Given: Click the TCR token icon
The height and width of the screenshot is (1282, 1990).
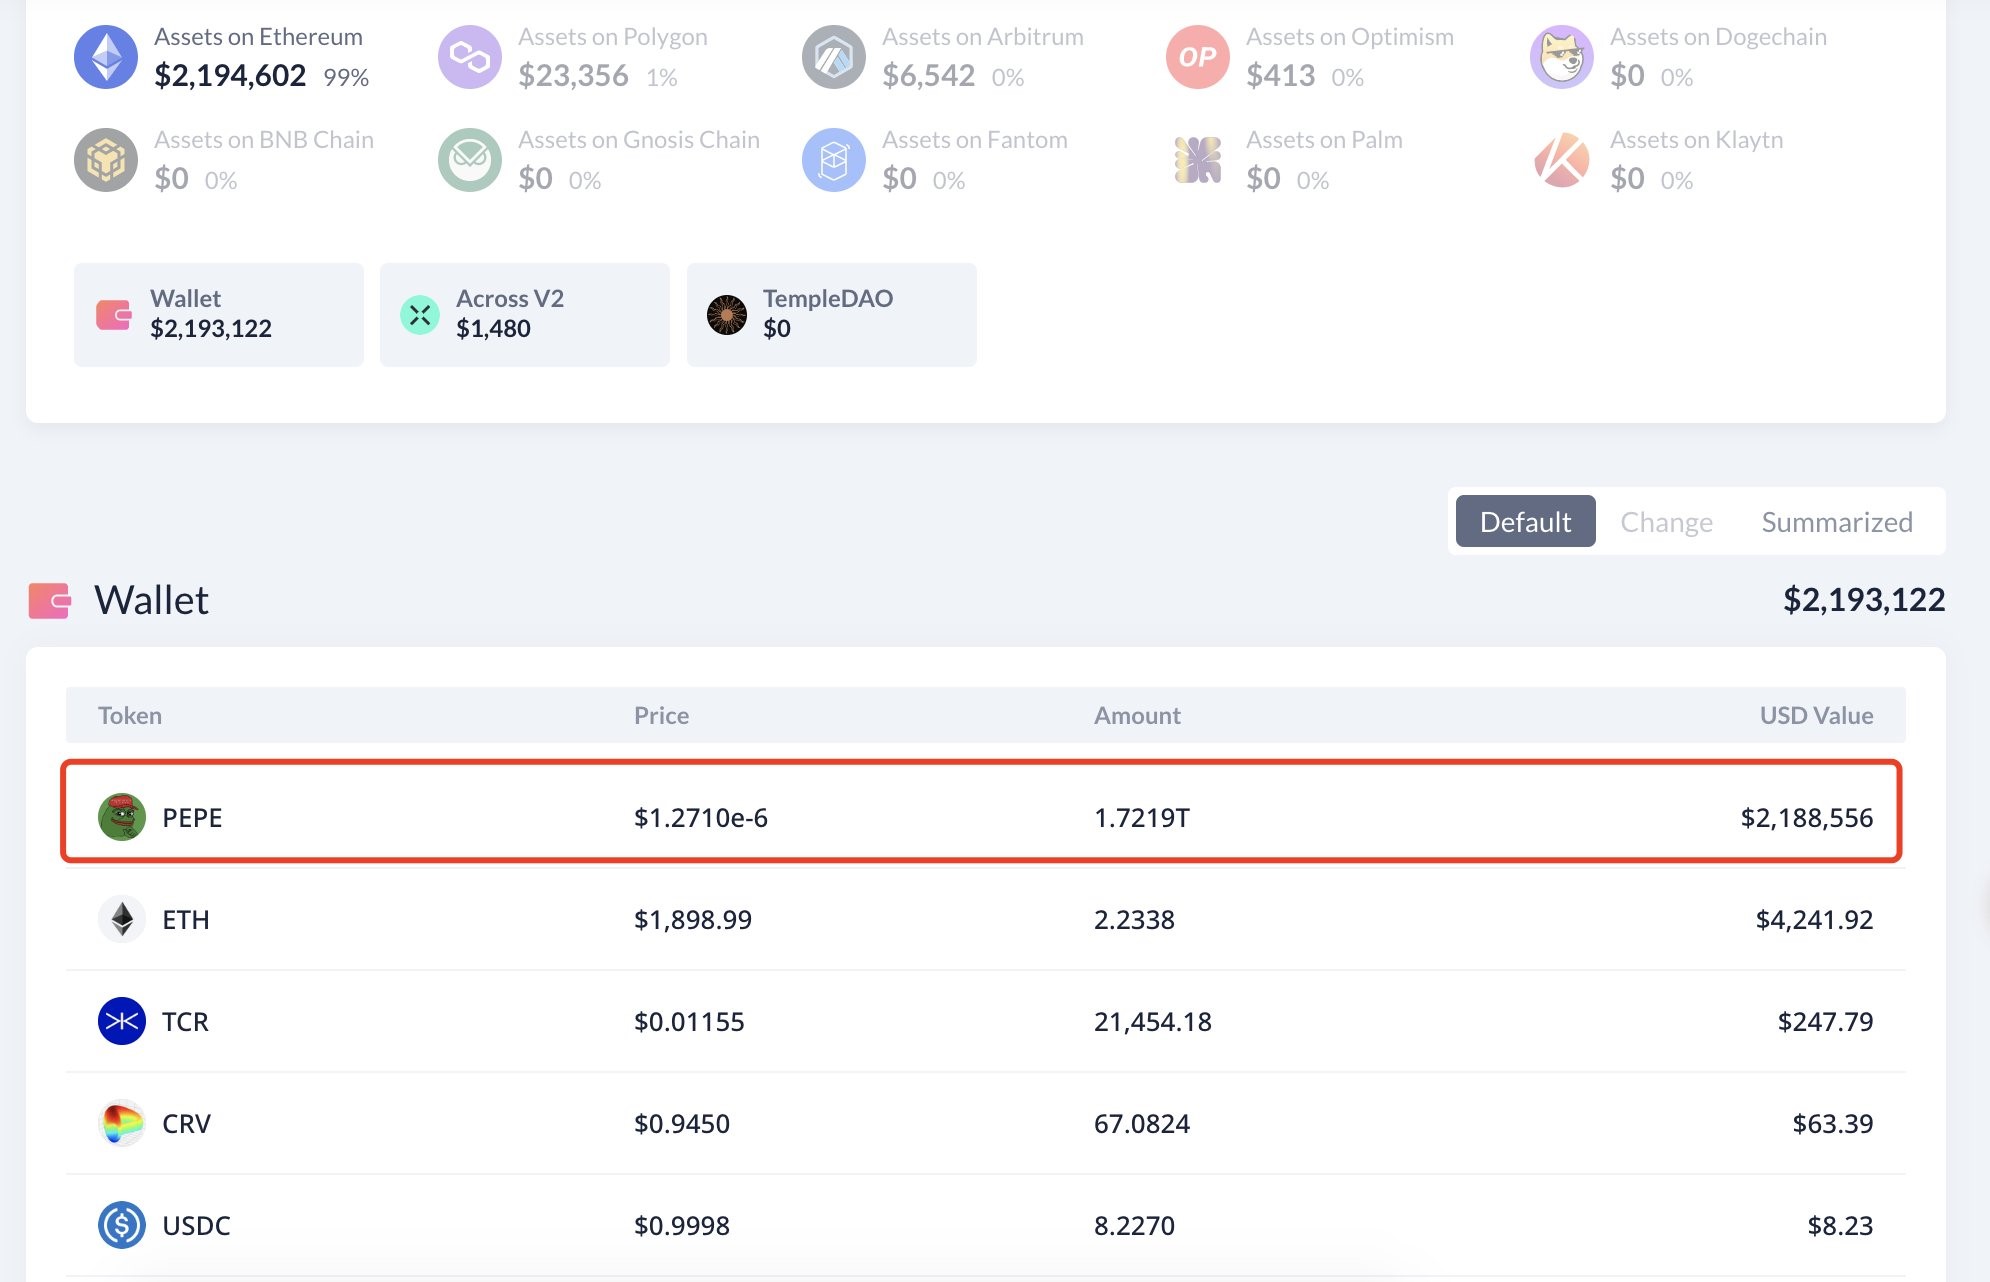Looking at the screenshot, I should point(122,1021).
